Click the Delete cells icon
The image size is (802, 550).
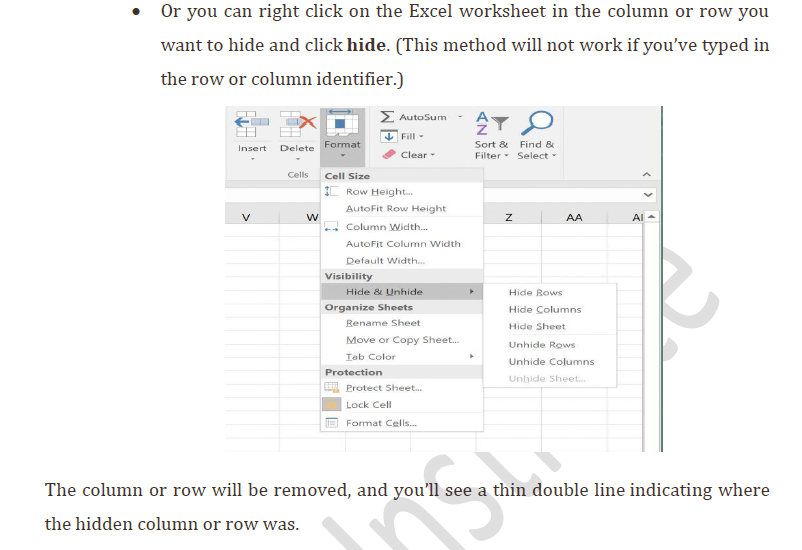(x=296, y=124)
